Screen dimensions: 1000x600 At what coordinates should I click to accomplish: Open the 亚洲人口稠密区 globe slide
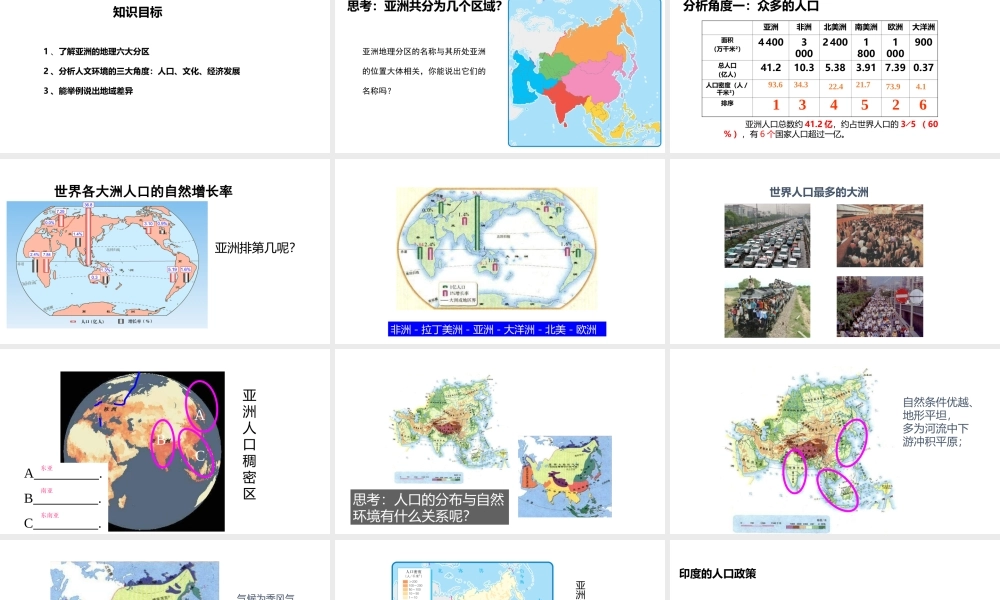(165, 441)
